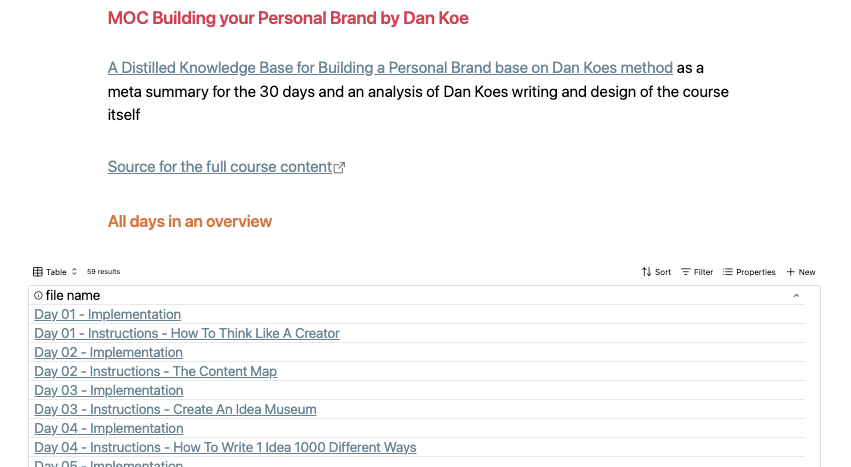
Task: Click the file name column info icon
Action: coord(38,295)
